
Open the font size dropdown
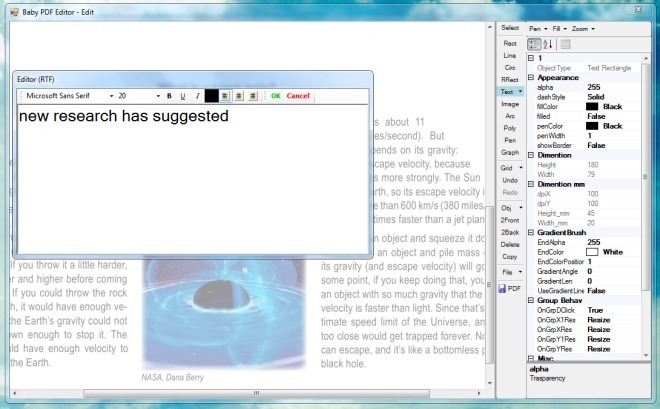158,96
